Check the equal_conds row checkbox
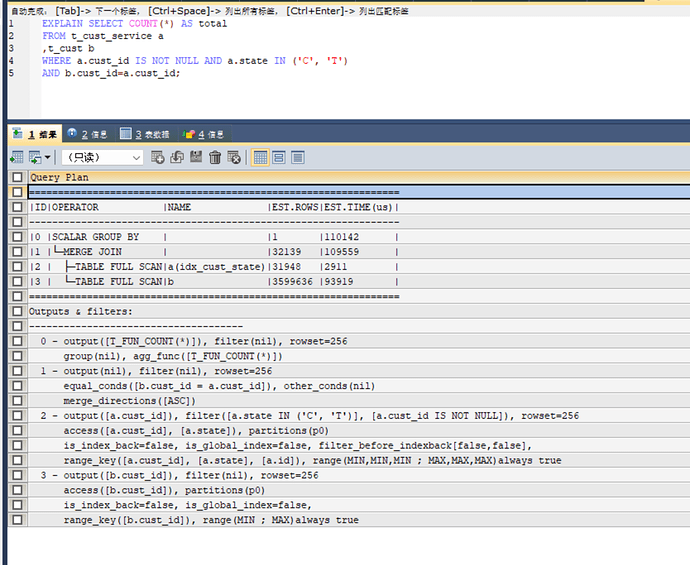This screenshot has height=565, width=690. (17, 385)
